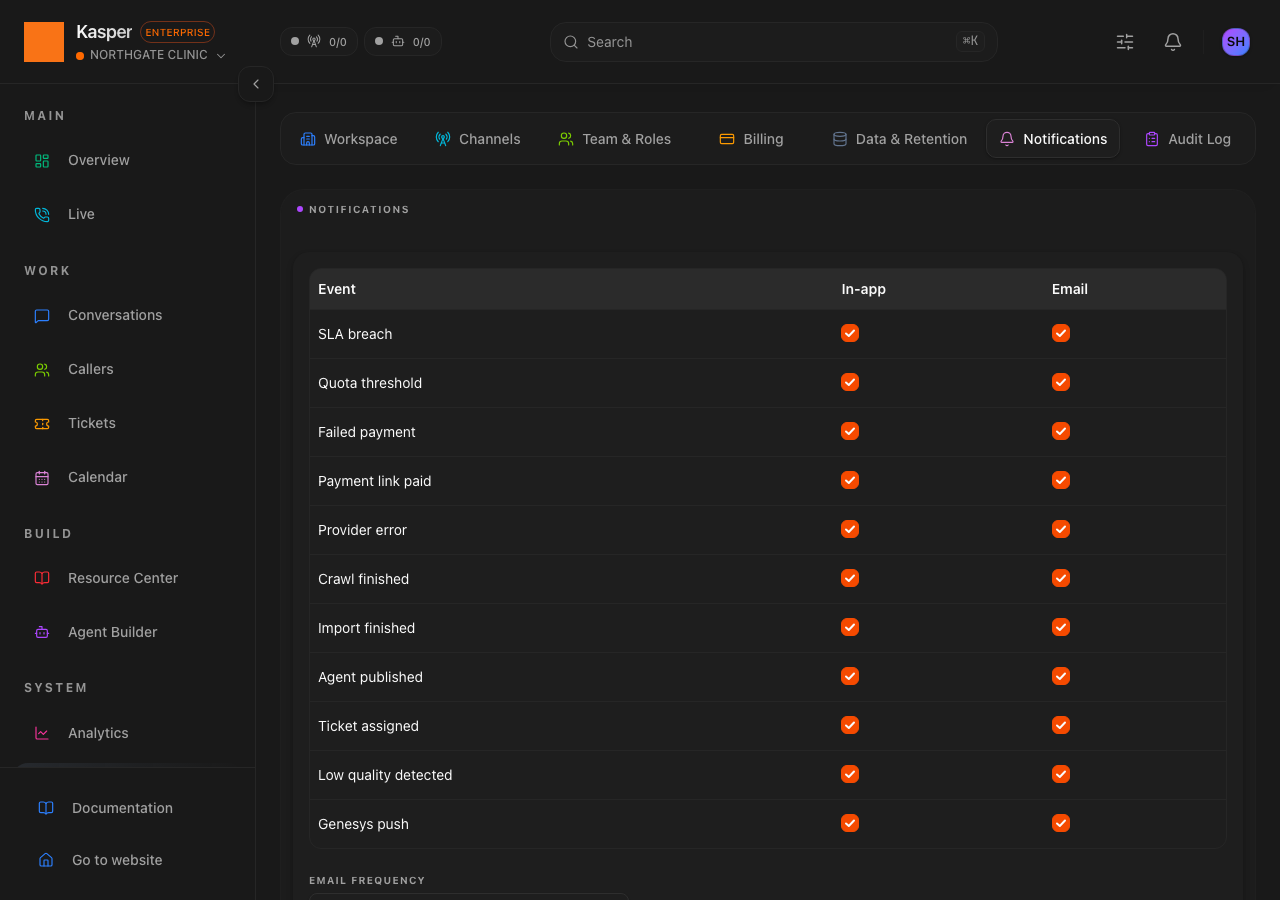Toggle In-app for Crawl finished
The height and width of the screenshot is (900, 1280).
click(850, 578)
